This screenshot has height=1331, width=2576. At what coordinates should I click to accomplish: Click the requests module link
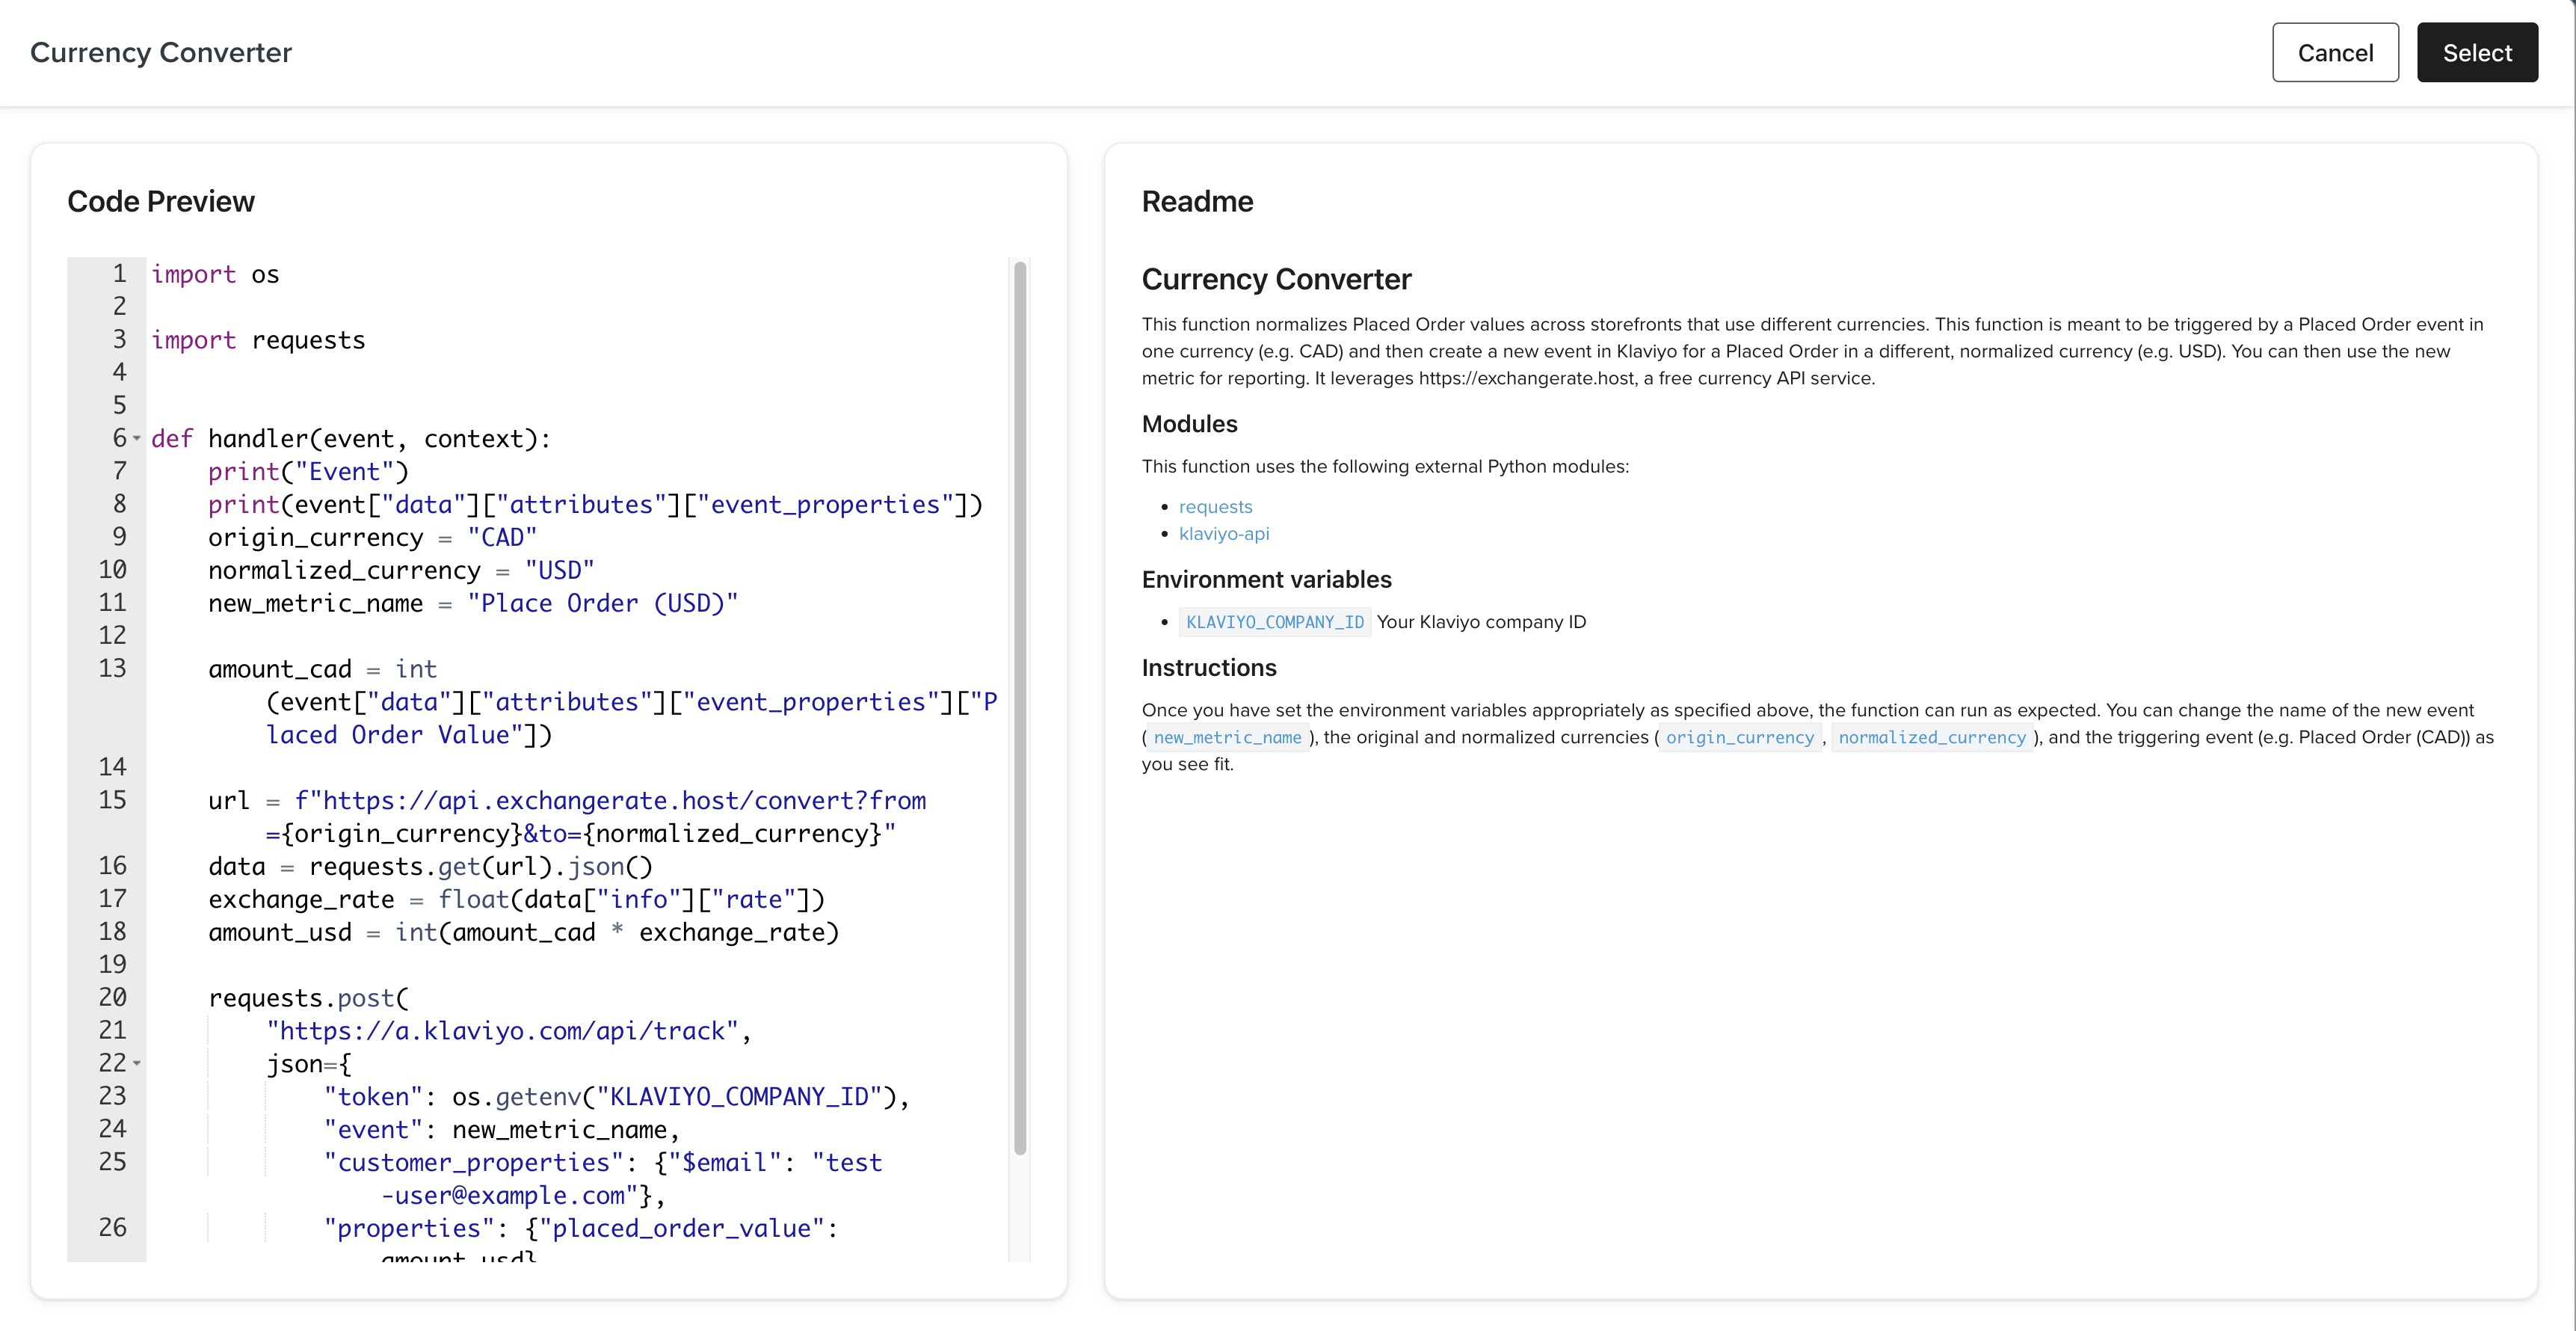(x=1215, y=506)
